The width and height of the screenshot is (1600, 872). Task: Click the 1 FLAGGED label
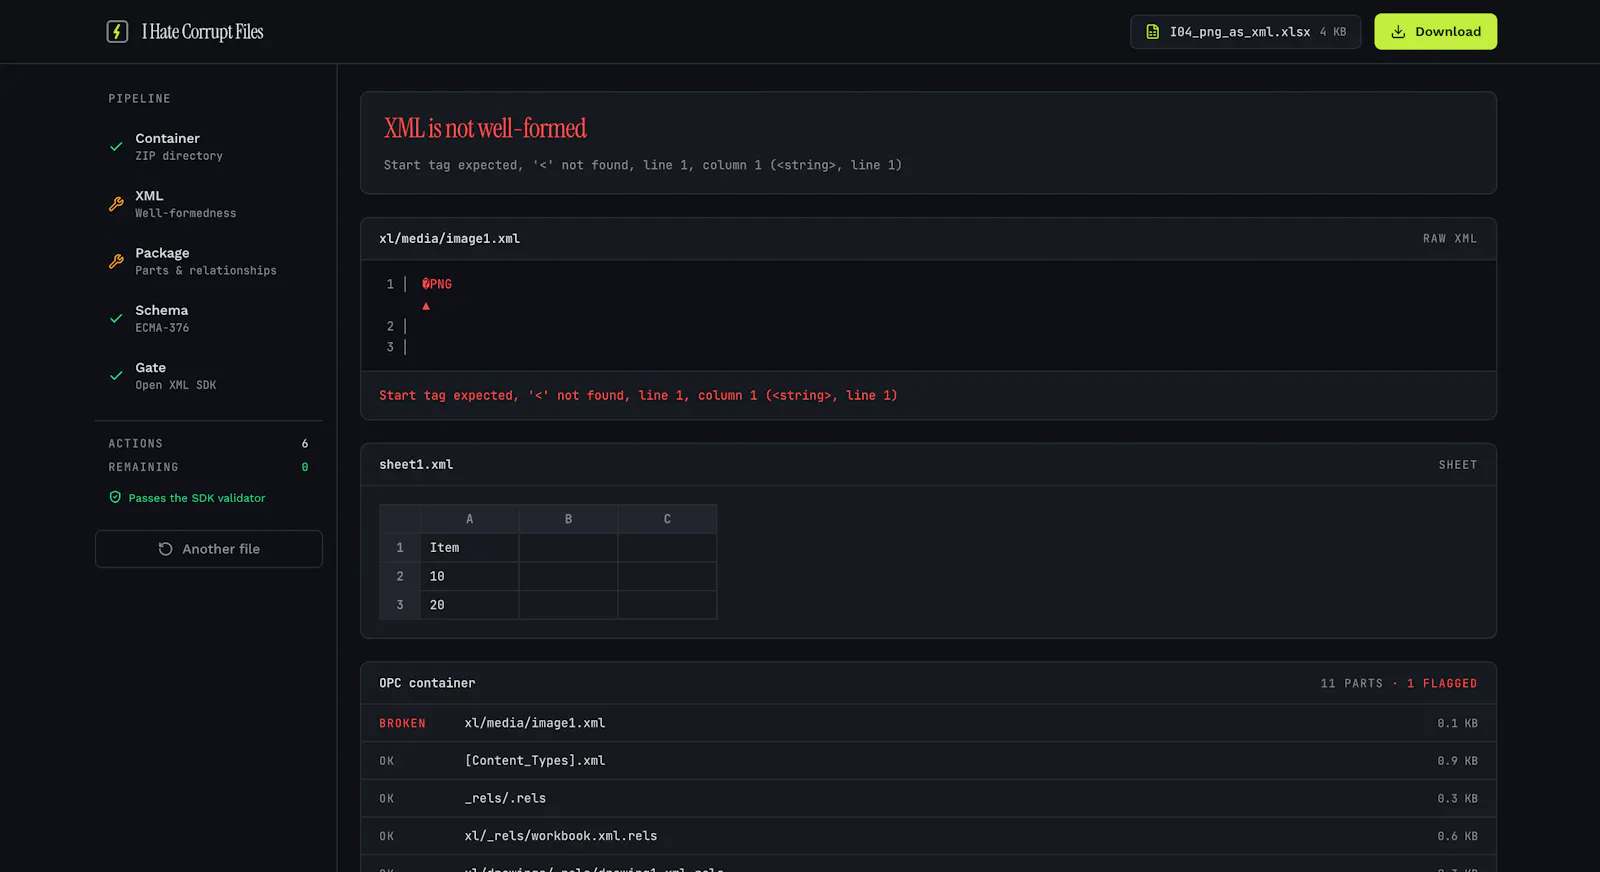(1442, 684)
